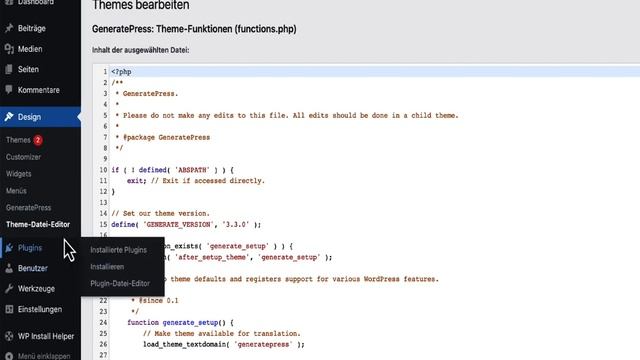Click the 'Inhalt der ausgewählten Datei:' label
Viewport: 640px width, 360px height.
[140, 50]
